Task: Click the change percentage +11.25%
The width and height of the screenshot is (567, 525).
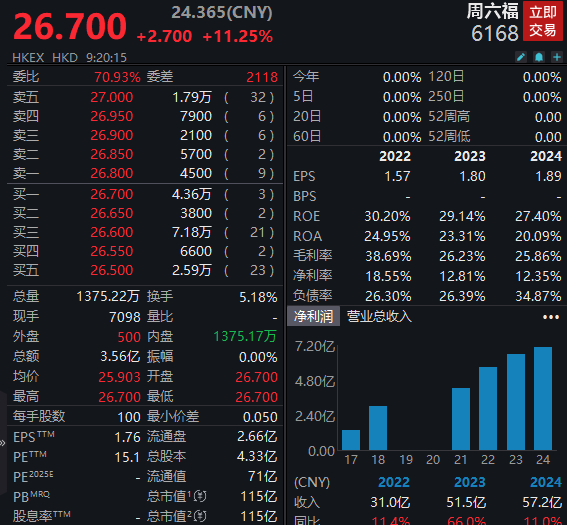Action: pyautogui.click(x=238, y=37)
